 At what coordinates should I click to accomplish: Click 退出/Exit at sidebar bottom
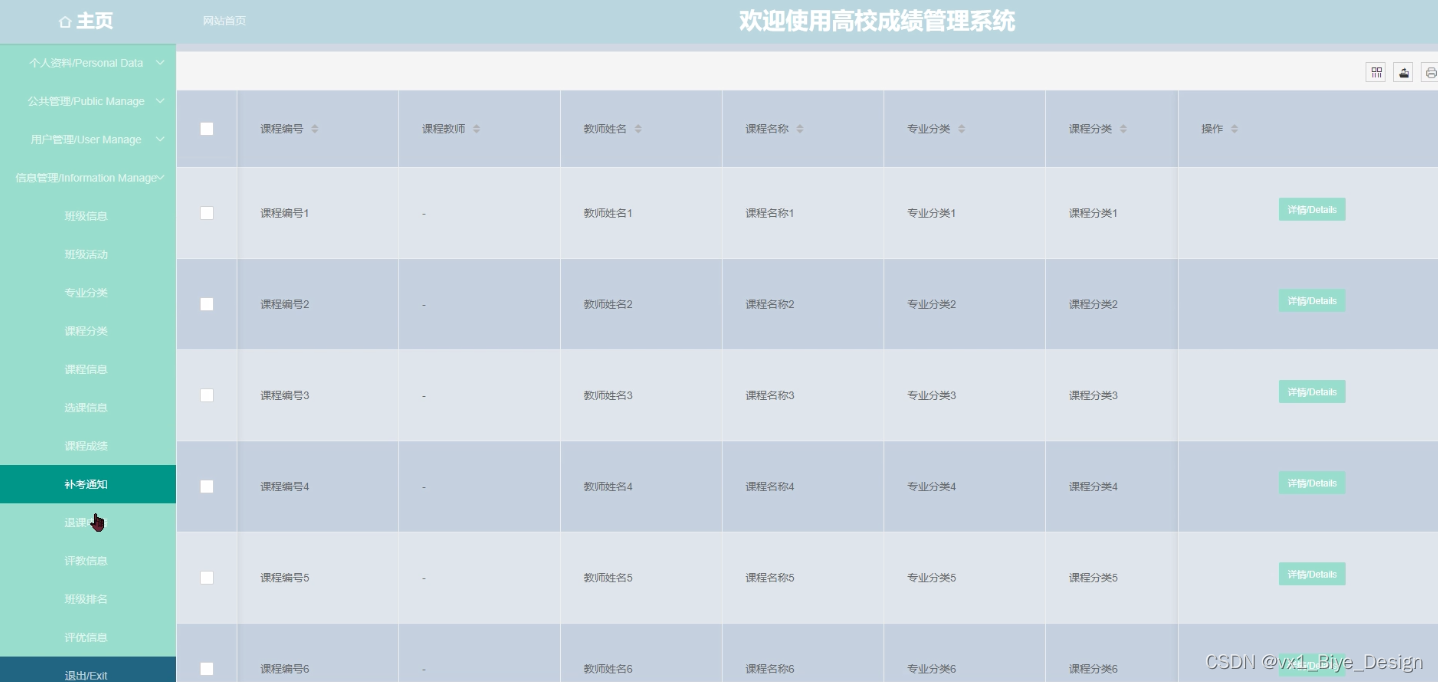point(88,675)
